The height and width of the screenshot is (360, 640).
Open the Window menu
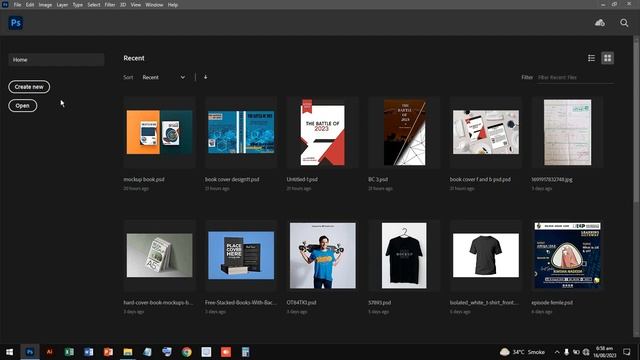154,5
